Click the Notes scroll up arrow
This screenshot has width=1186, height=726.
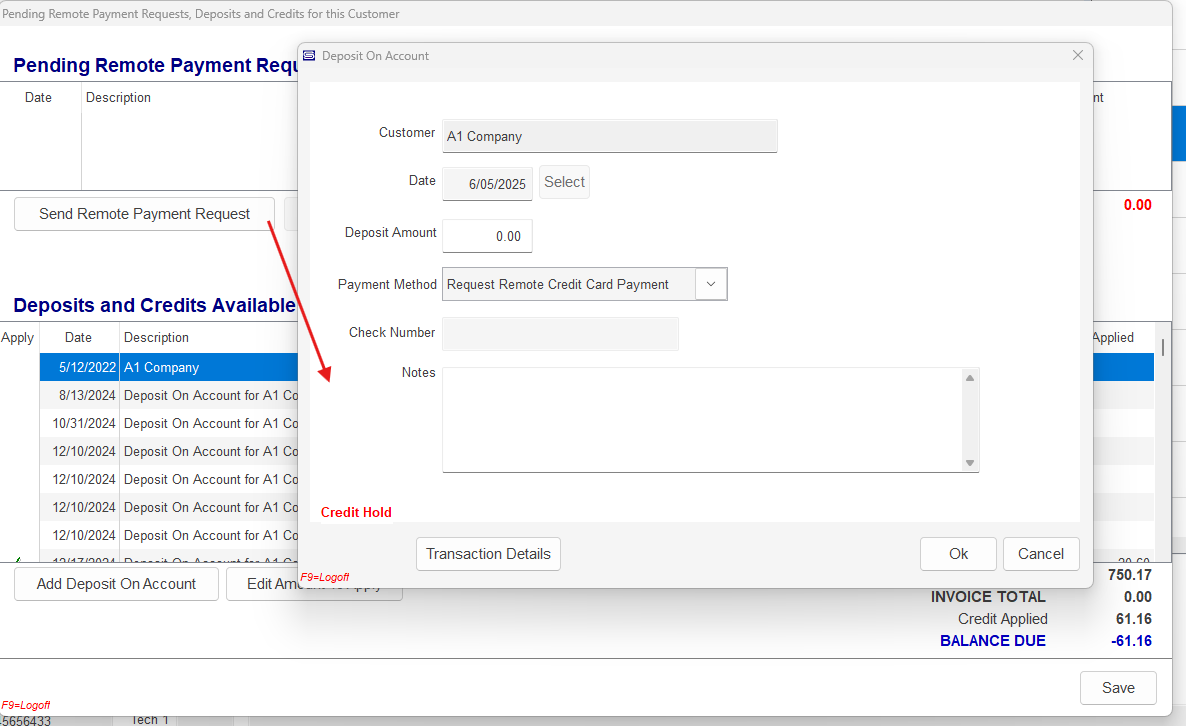click(x=969, y=378)
